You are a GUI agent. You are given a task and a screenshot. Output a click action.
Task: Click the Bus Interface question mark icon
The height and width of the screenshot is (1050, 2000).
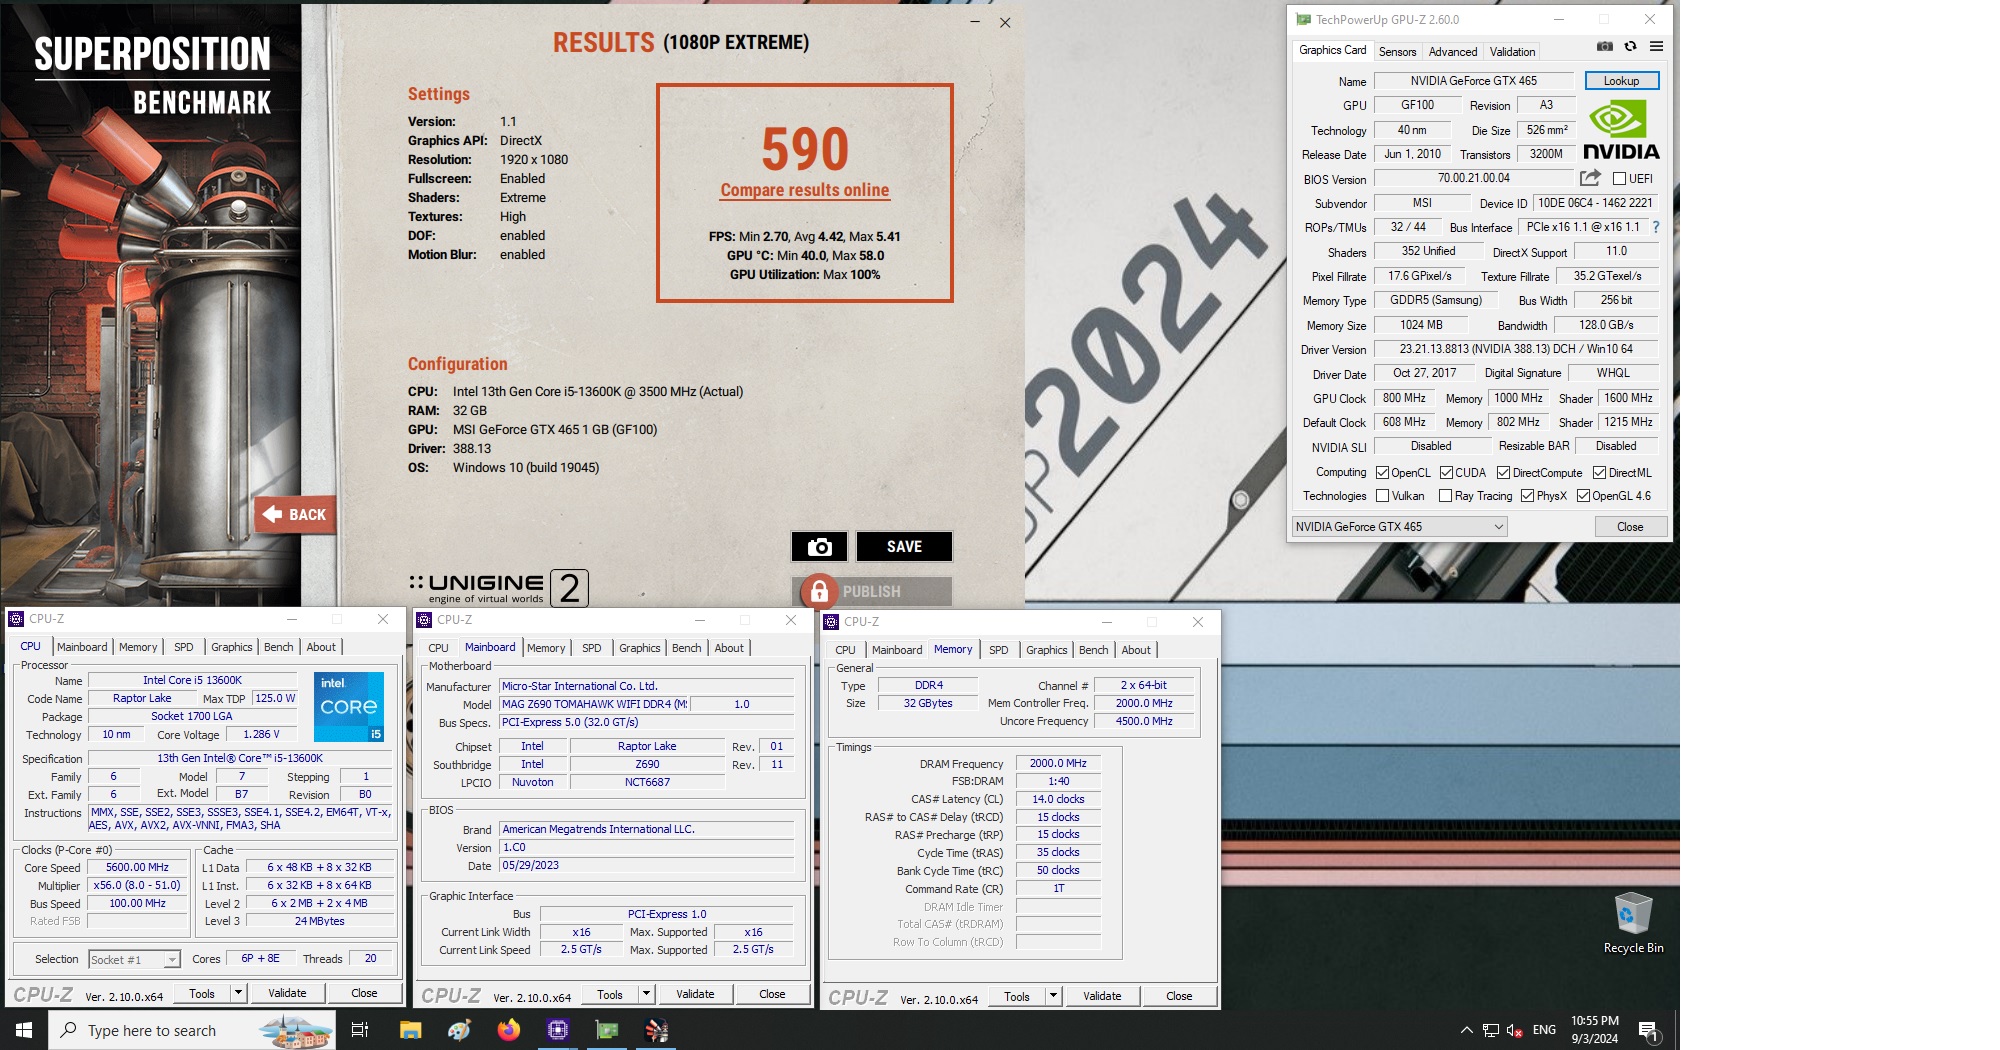tap(1655, 227)
